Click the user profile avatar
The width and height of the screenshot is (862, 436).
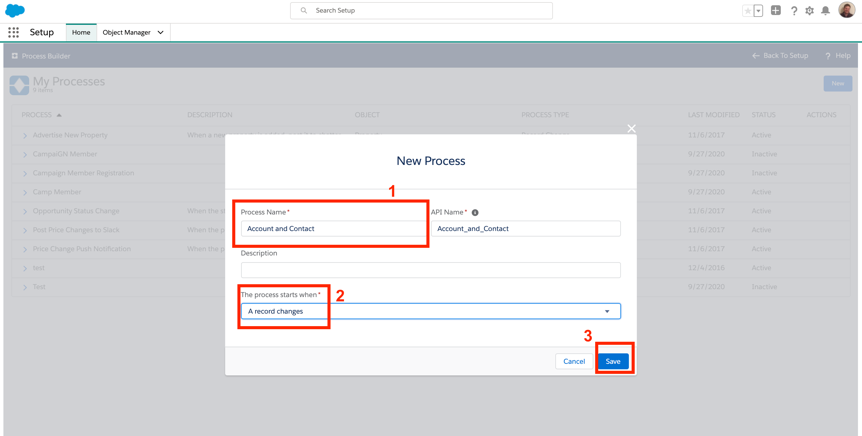(846, 11)
